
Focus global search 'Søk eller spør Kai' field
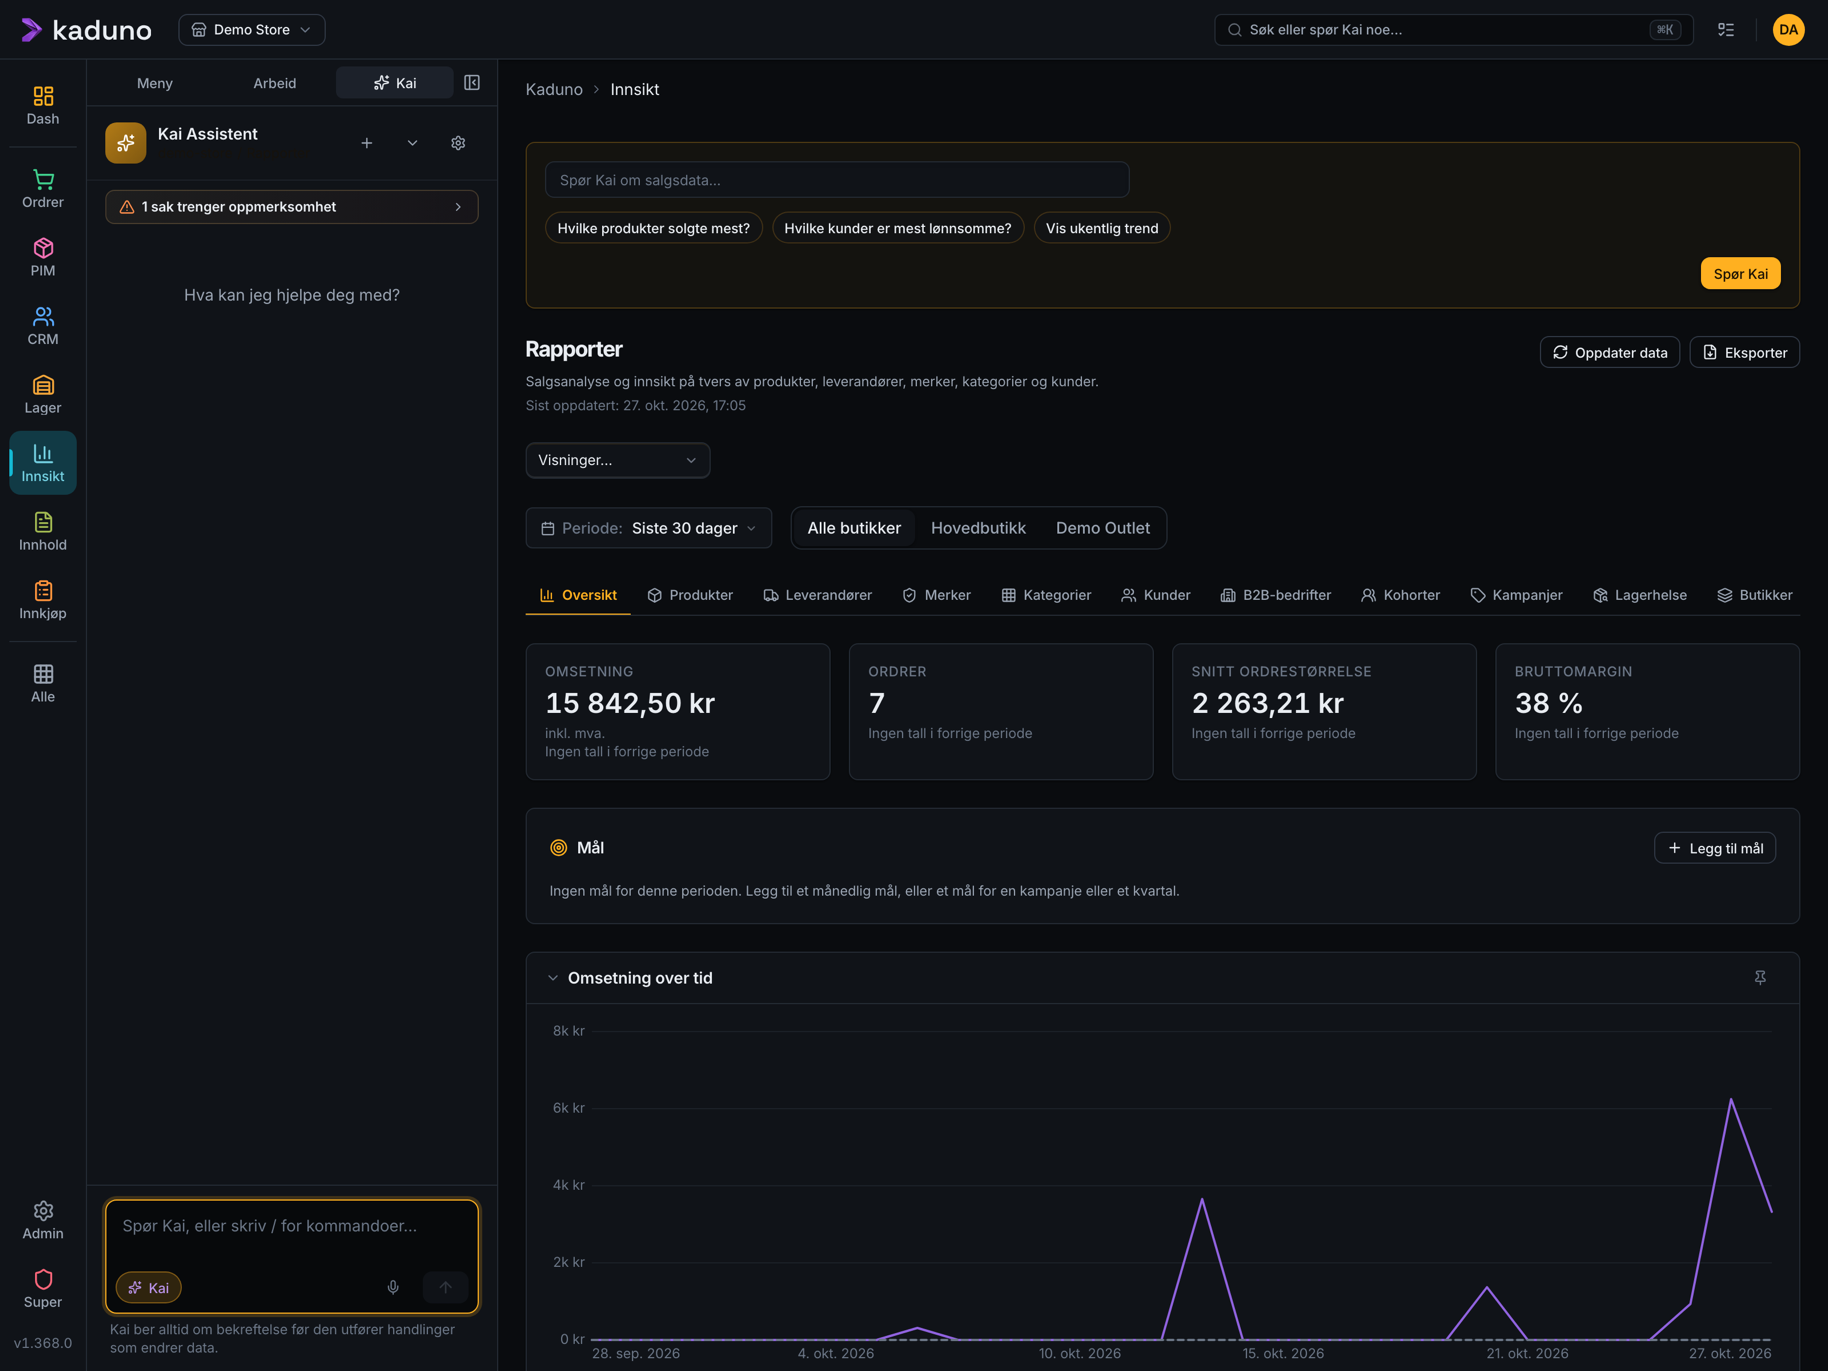(x=1453, y=30)
